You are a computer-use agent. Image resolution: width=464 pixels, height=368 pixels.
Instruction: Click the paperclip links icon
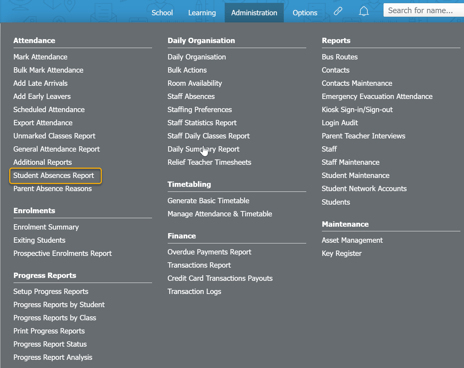[338, 11]
